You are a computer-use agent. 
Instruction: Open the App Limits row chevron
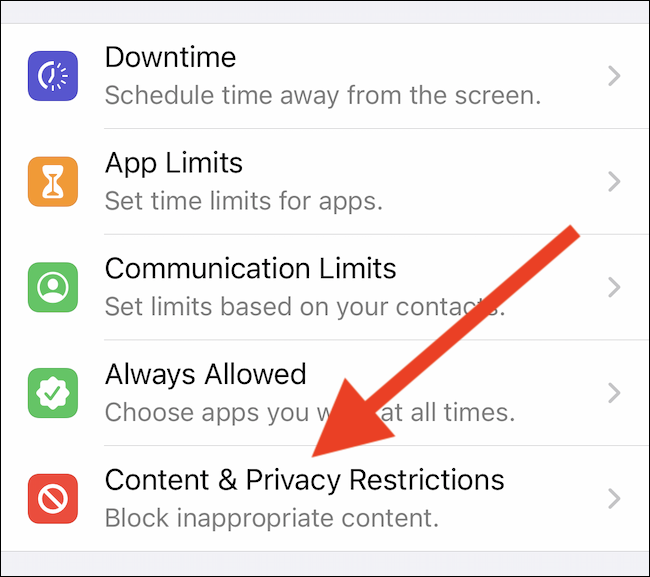point(614,182)
